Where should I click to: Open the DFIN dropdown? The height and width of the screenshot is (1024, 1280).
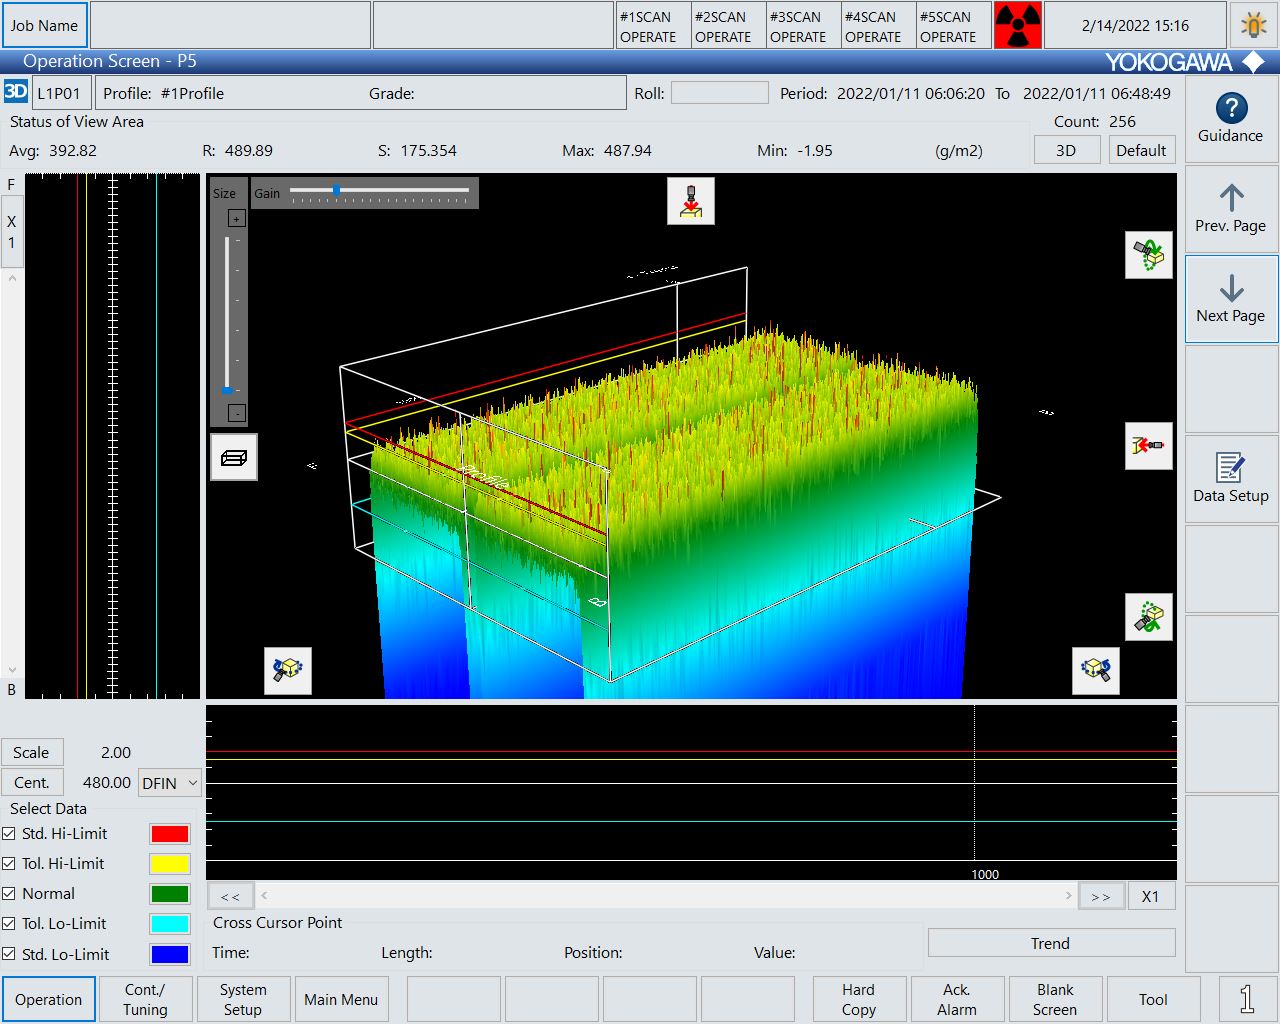(x=169, y=783)
